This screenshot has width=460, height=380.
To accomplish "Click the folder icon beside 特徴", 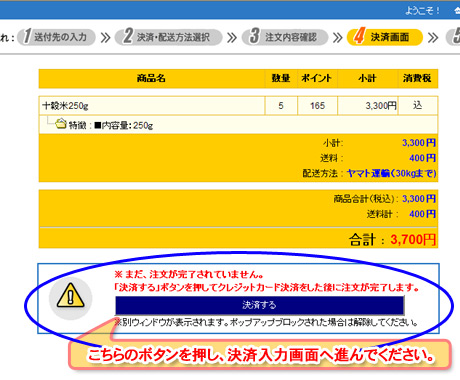I will coord(61,124).
